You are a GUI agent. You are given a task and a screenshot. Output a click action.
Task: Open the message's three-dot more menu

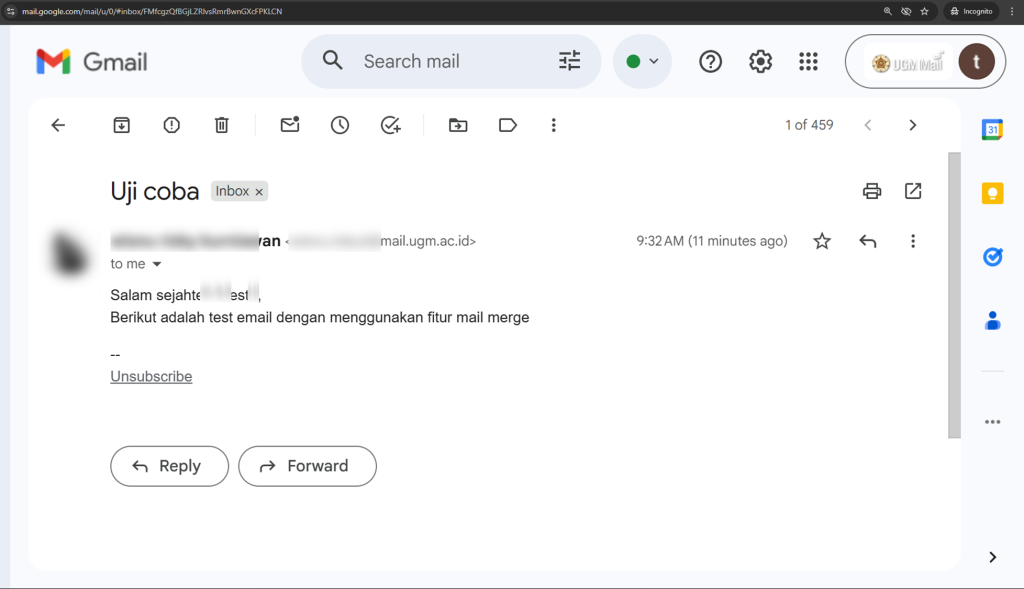coord(912,241)
